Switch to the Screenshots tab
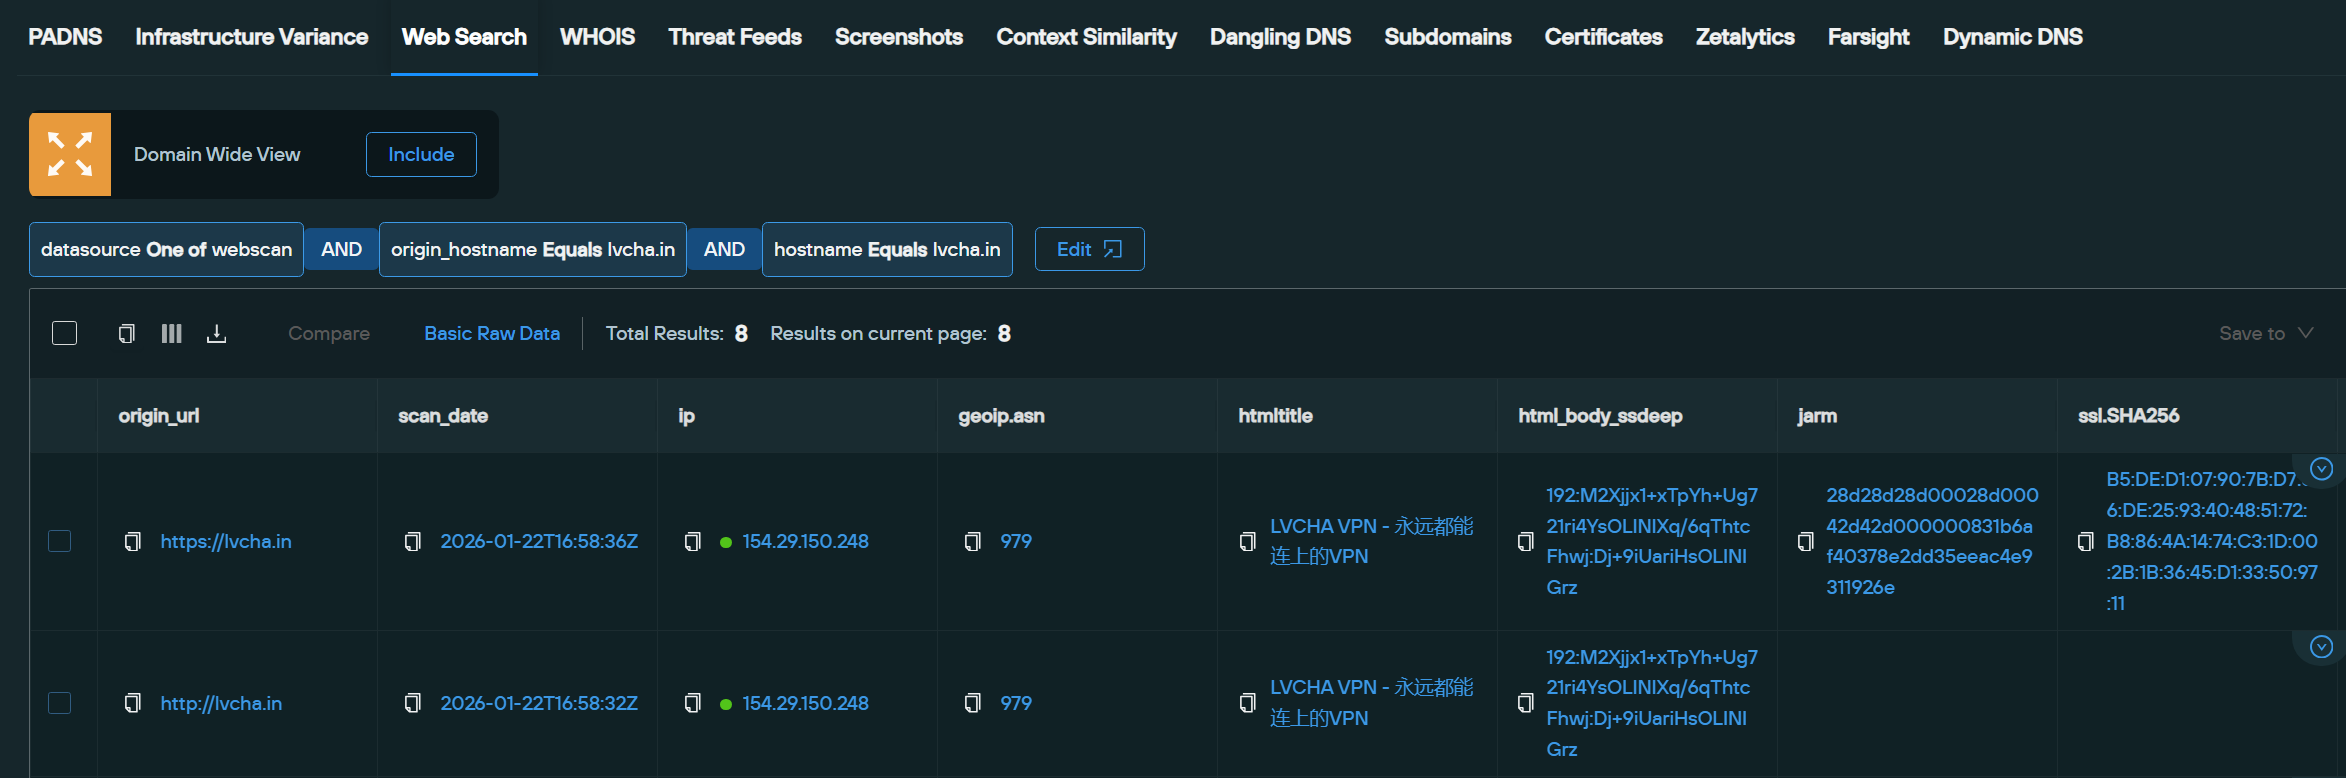The width and height of the screenshot is (2346, 778). point(899,37)
